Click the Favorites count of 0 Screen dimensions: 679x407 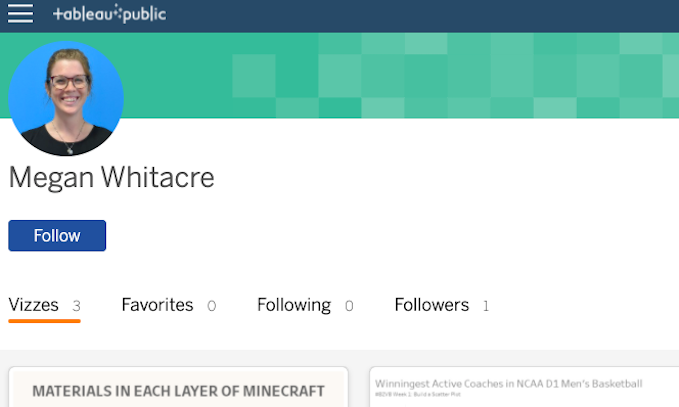211,306
